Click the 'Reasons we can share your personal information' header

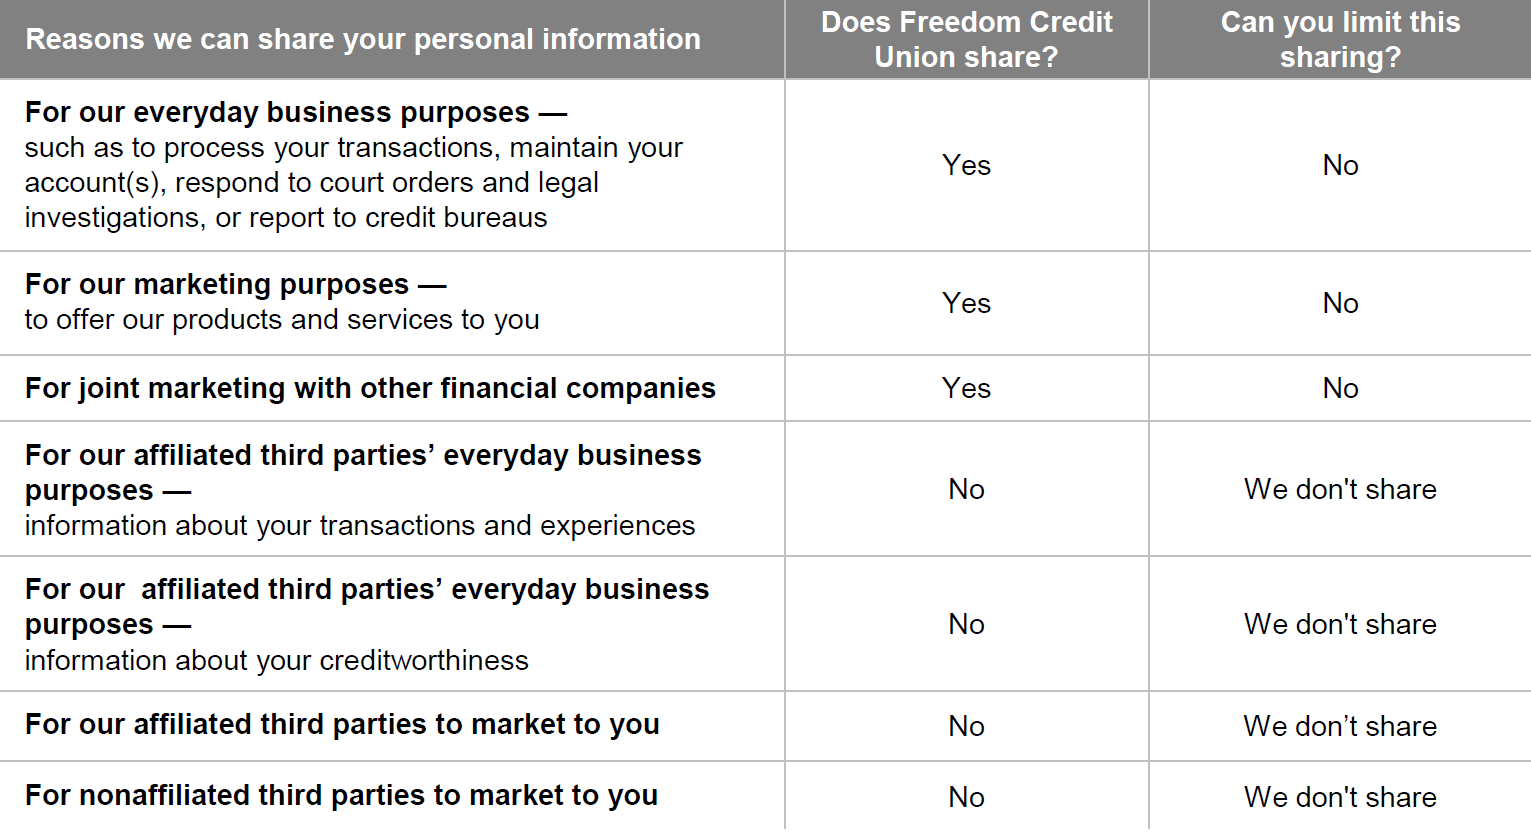click(362, 39)
